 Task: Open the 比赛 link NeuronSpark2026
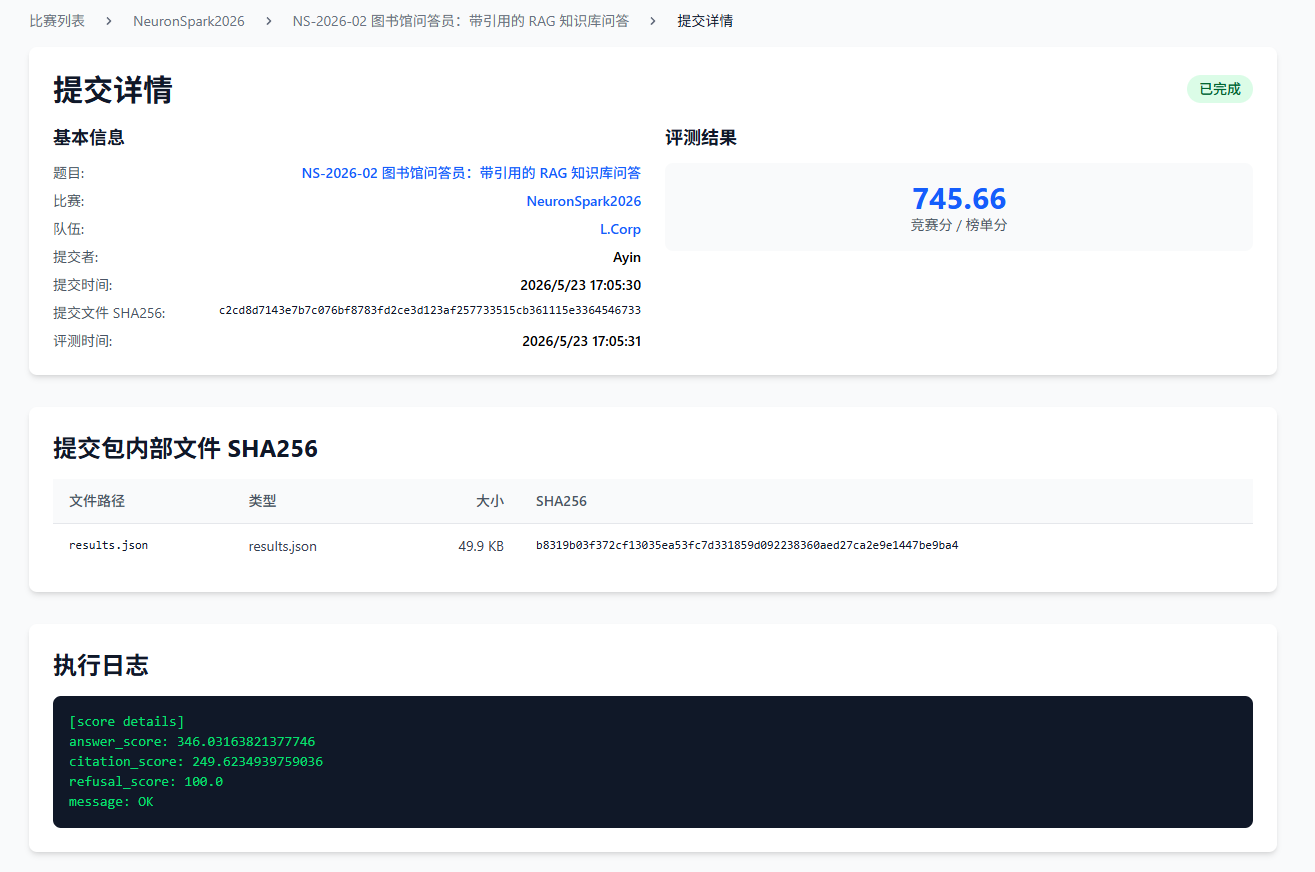point(584,201)
